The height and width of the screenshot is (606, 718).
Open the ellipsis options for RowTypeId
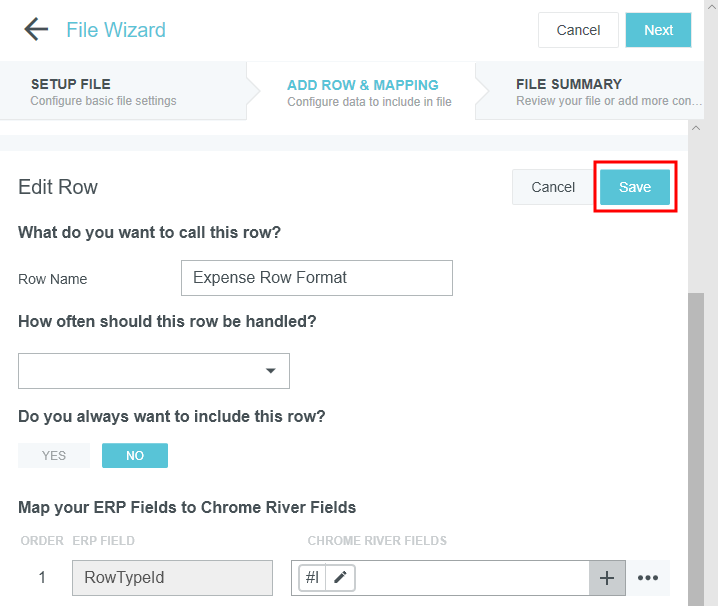click(648, 577)
